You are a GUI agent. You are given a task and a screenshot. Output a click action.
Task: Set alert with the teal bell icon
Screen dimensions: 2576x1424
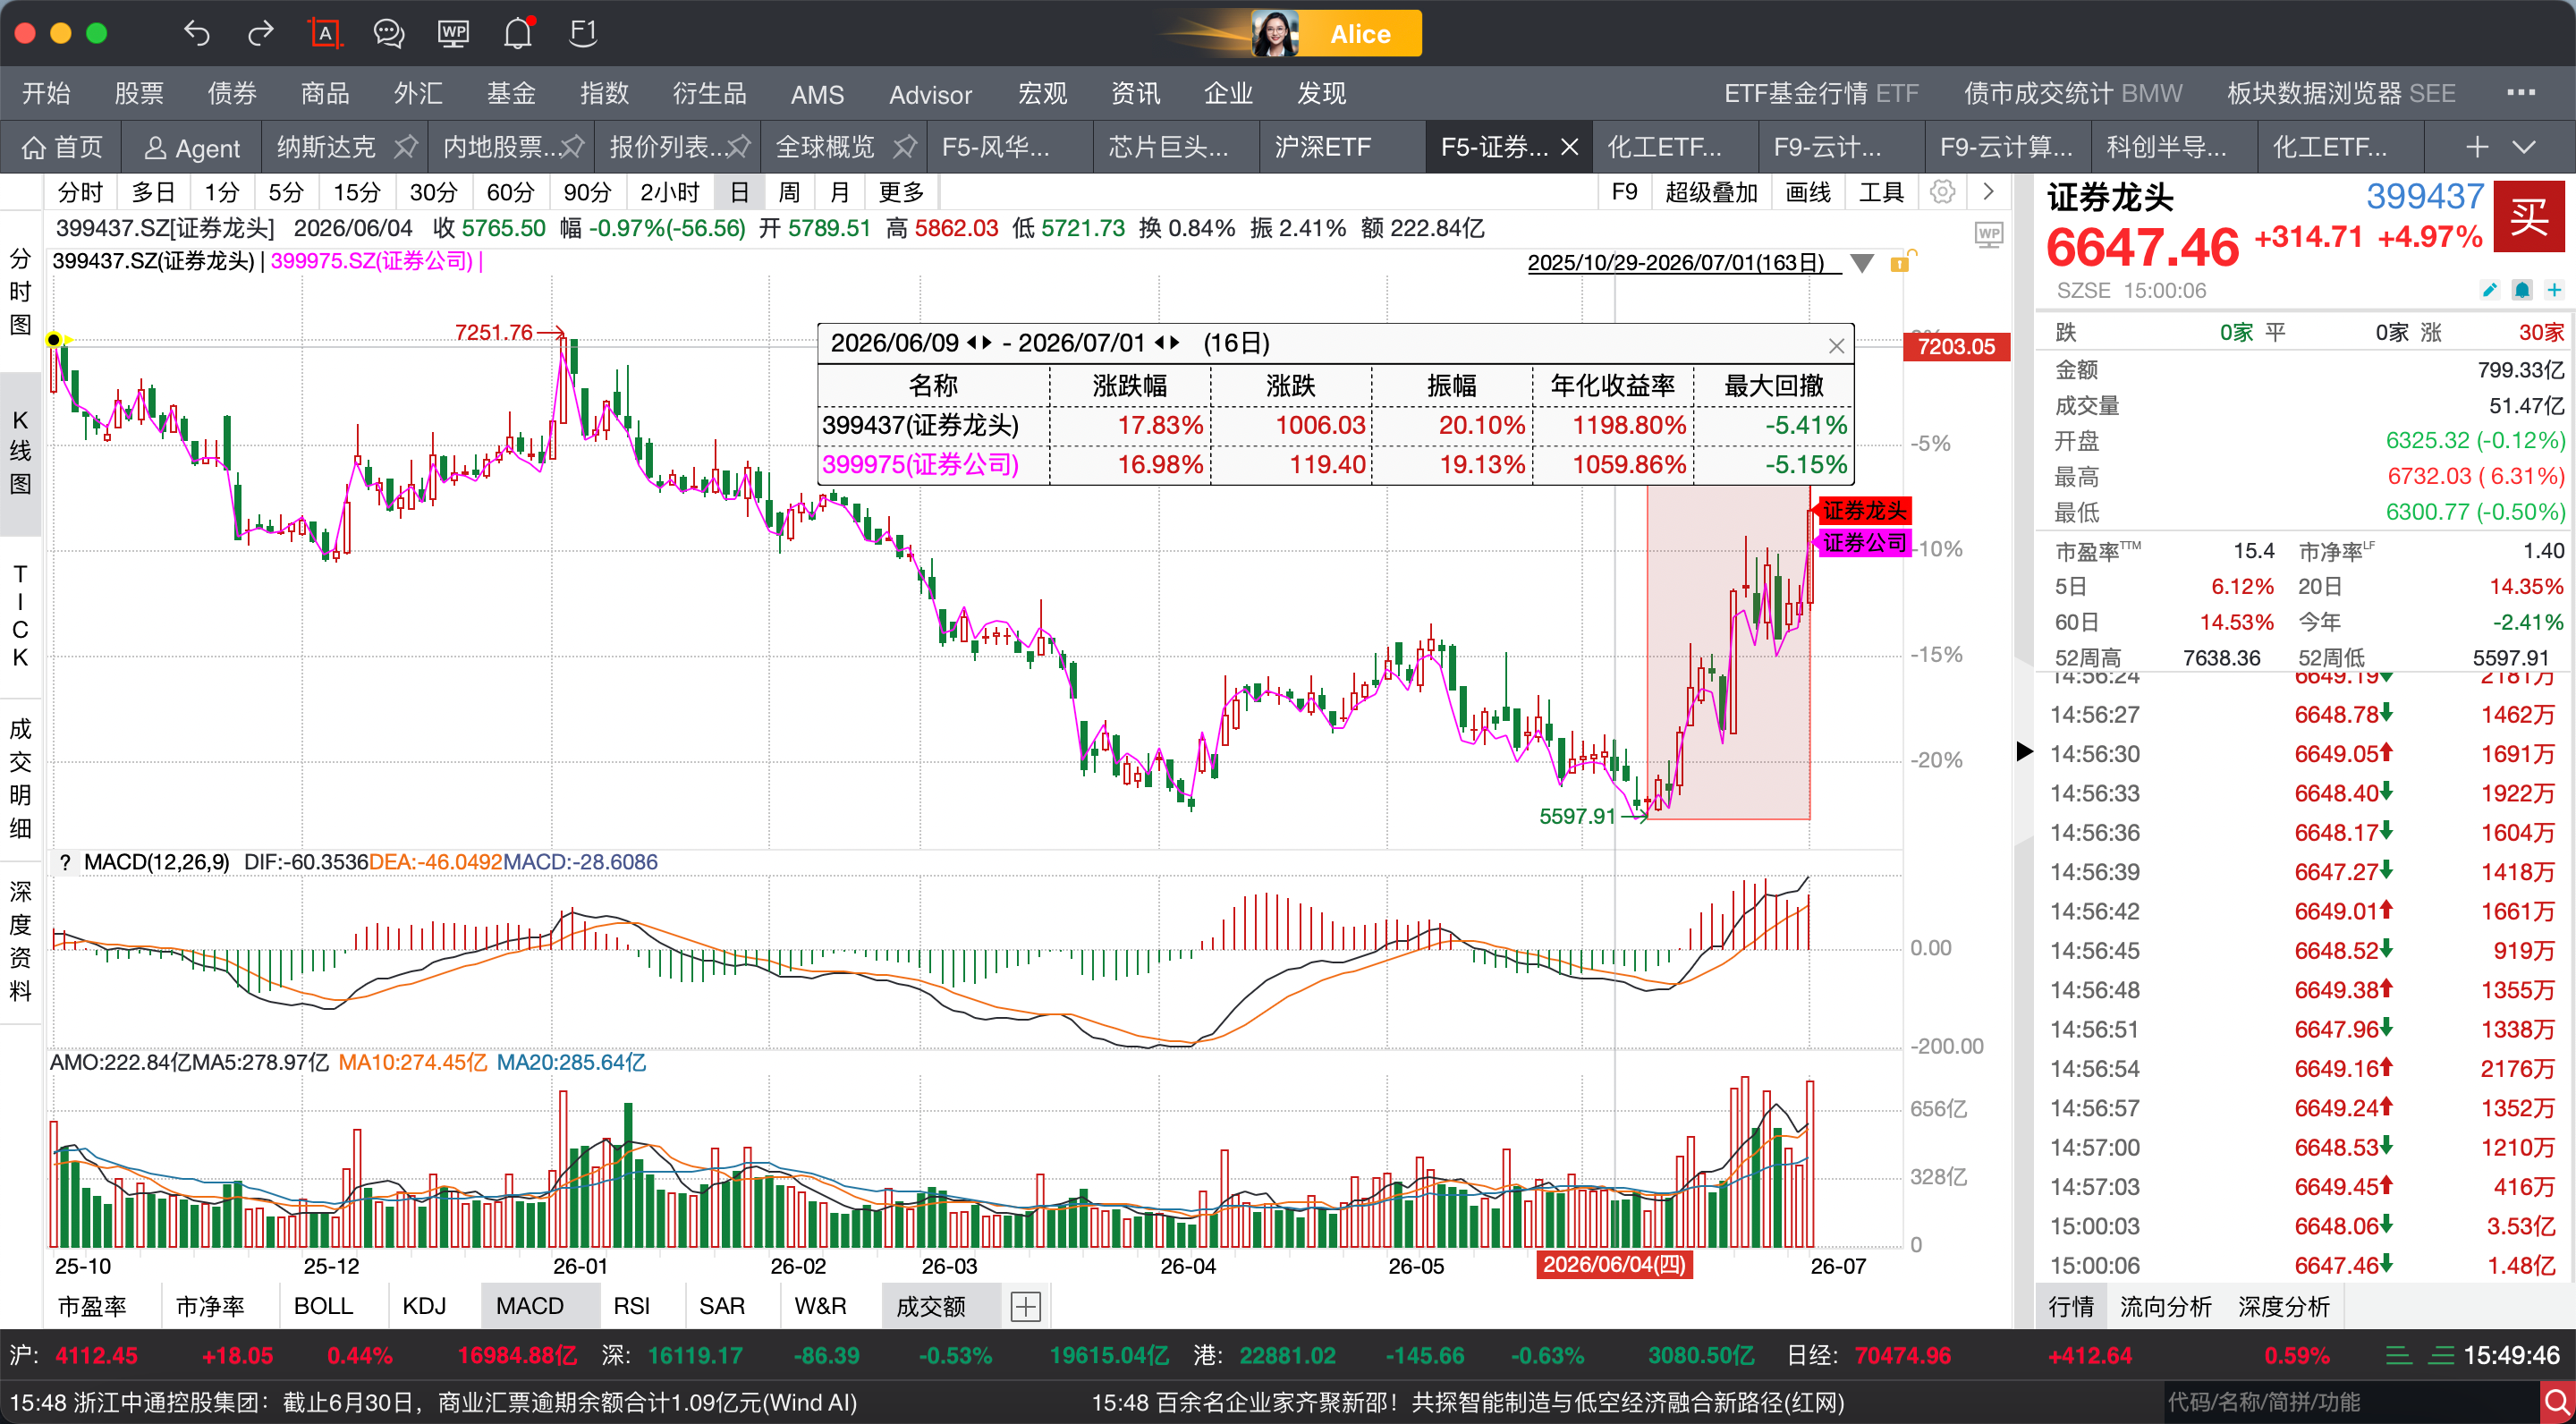point(2522,290)
